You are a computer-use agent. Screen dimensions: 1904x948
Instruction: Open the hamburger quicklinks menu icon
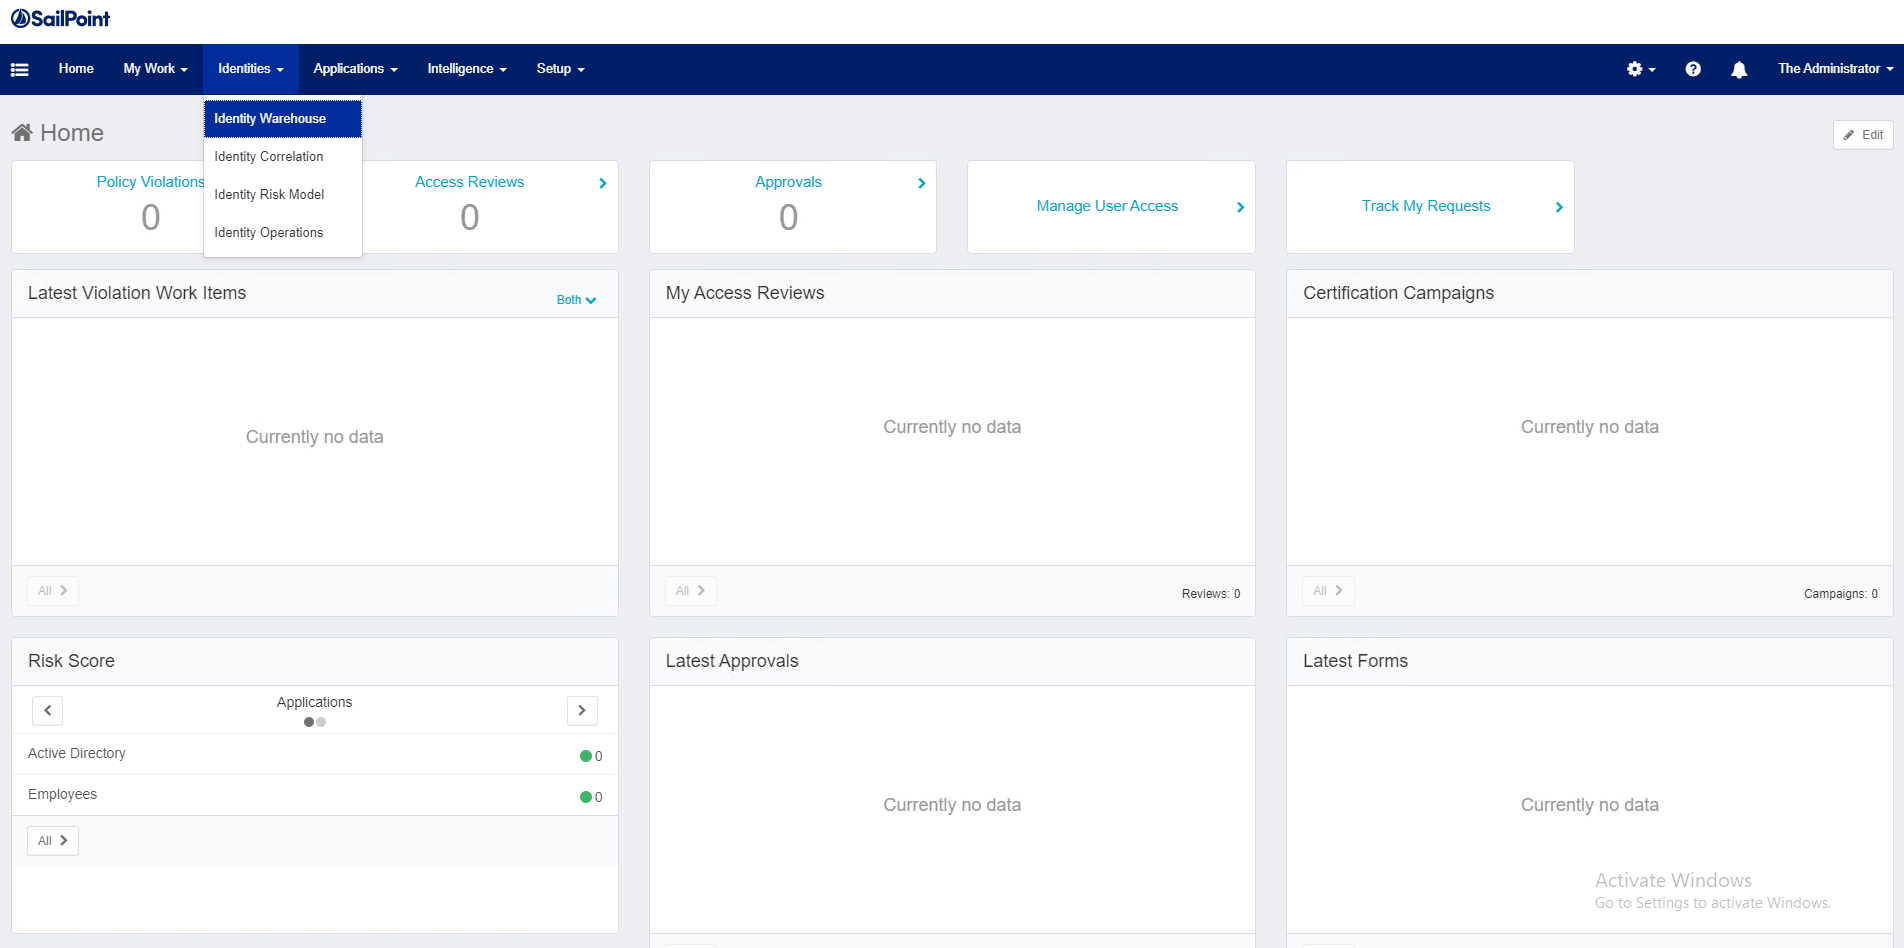click(19, 69)
